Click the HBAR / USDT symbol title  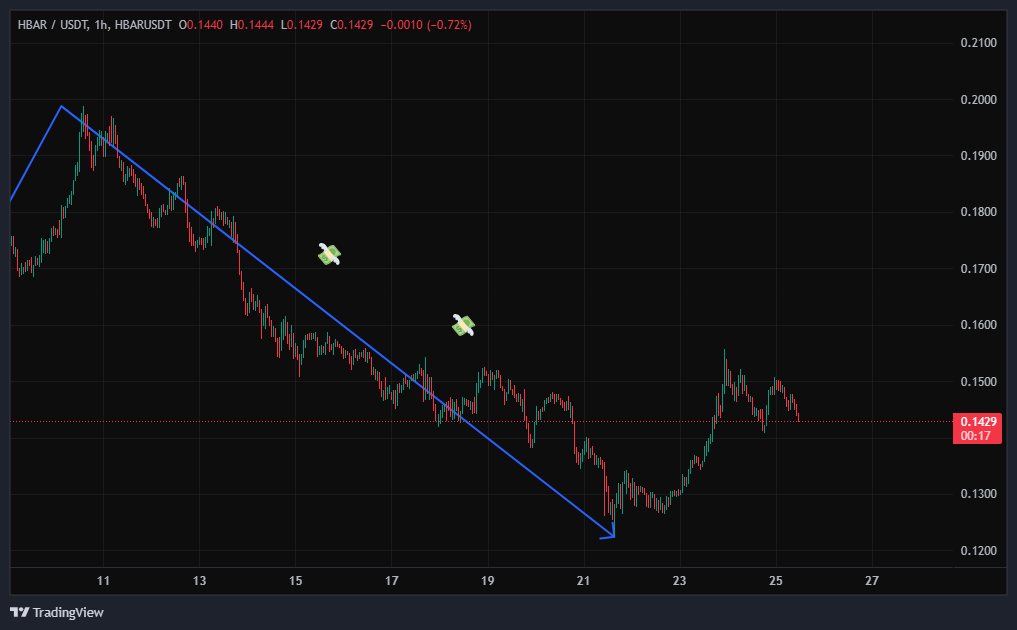51,24
